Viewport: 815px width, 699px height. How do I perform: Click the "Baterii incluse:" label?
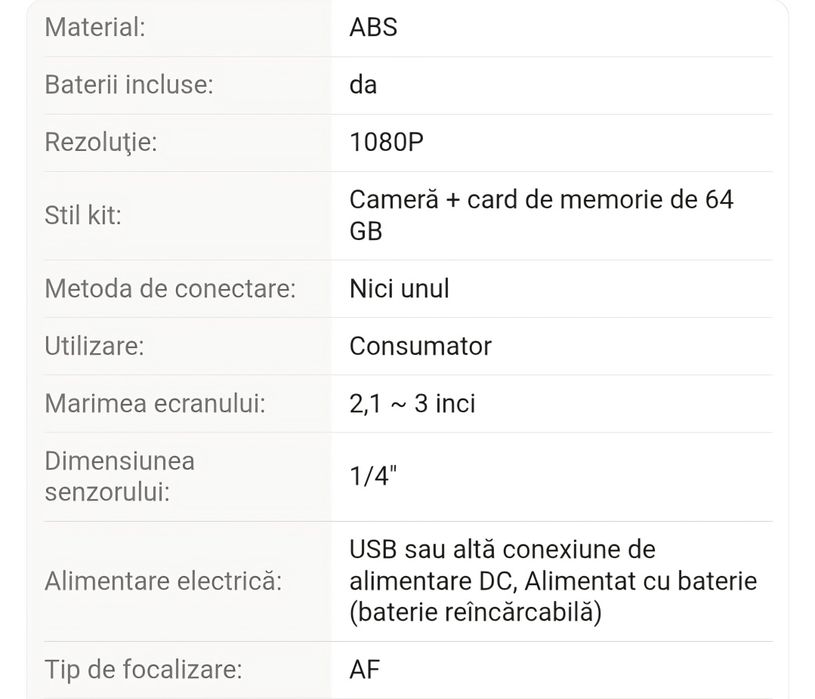129,85
